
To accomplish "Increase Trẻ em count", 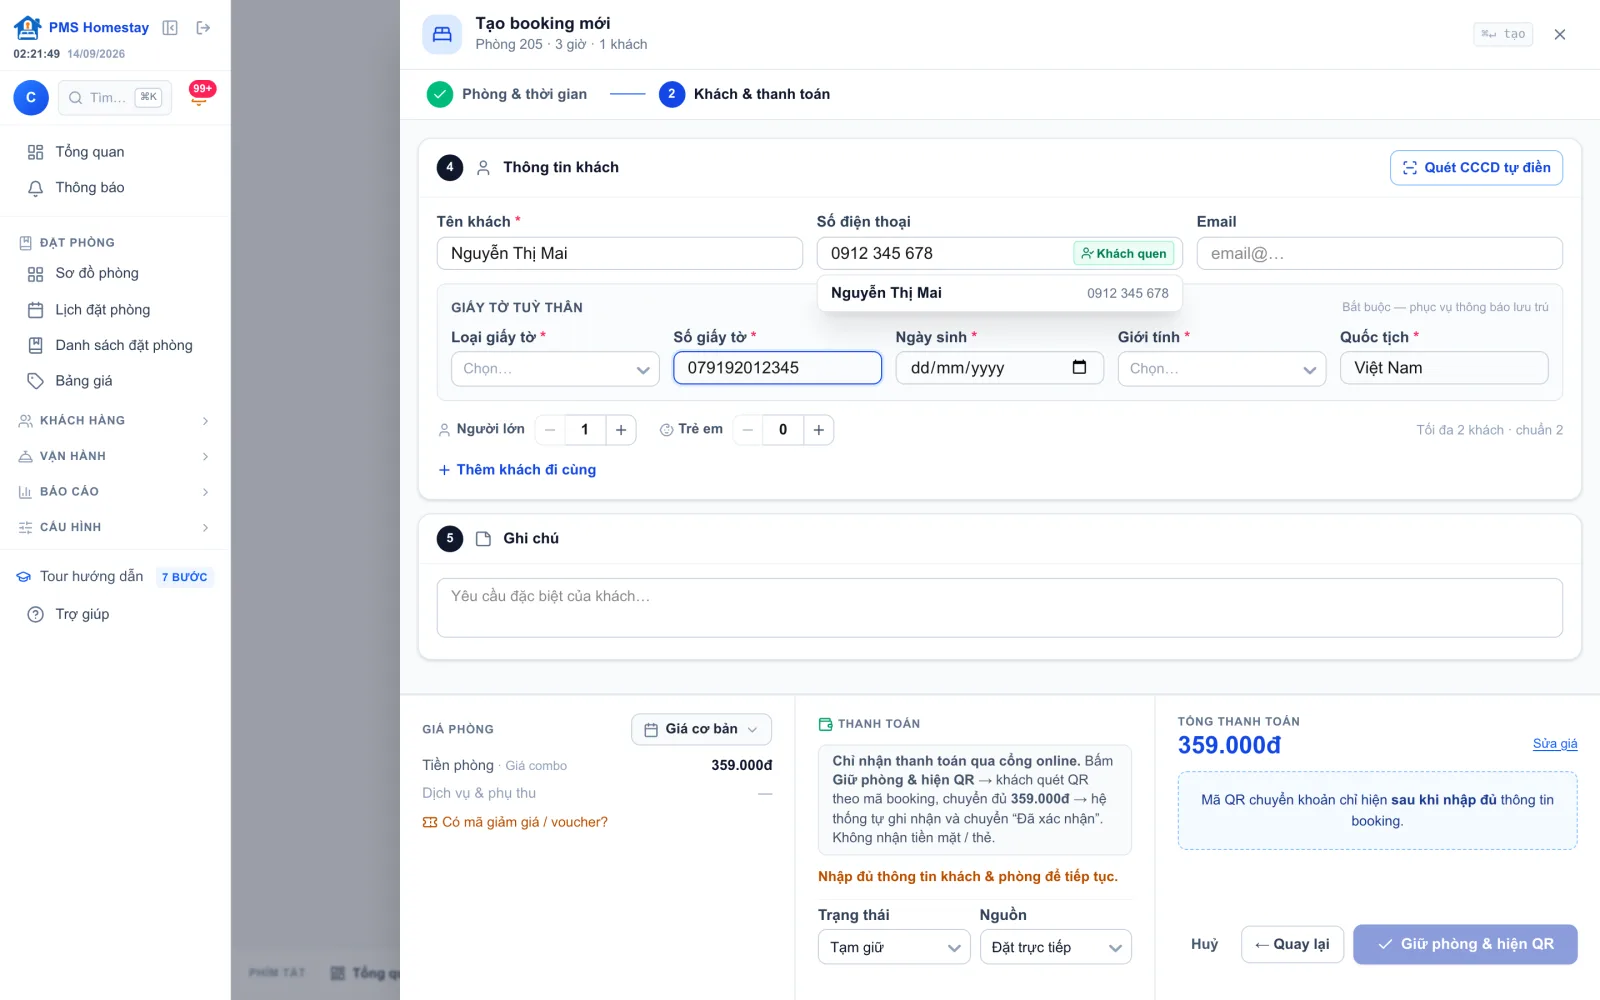I will click(819, 430).
